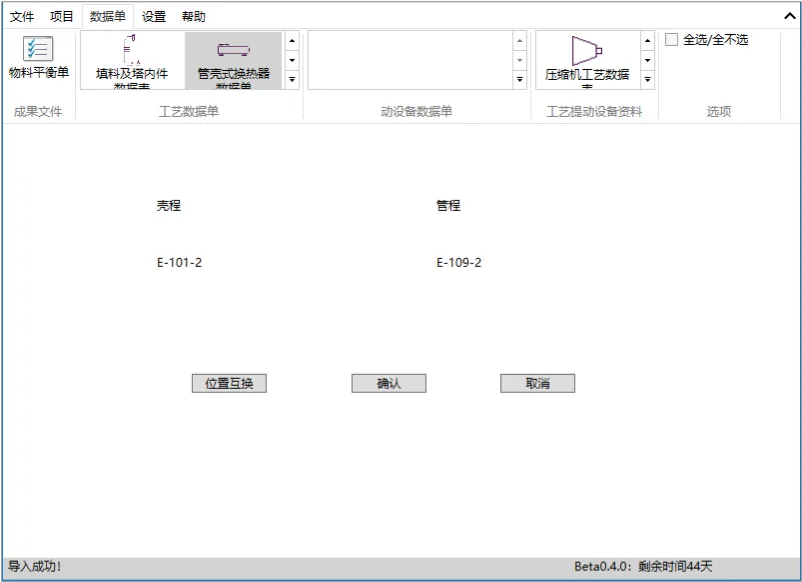Screen dimensions: 802x582
Task: Click the 确认 button
Action: click(389, 383)
